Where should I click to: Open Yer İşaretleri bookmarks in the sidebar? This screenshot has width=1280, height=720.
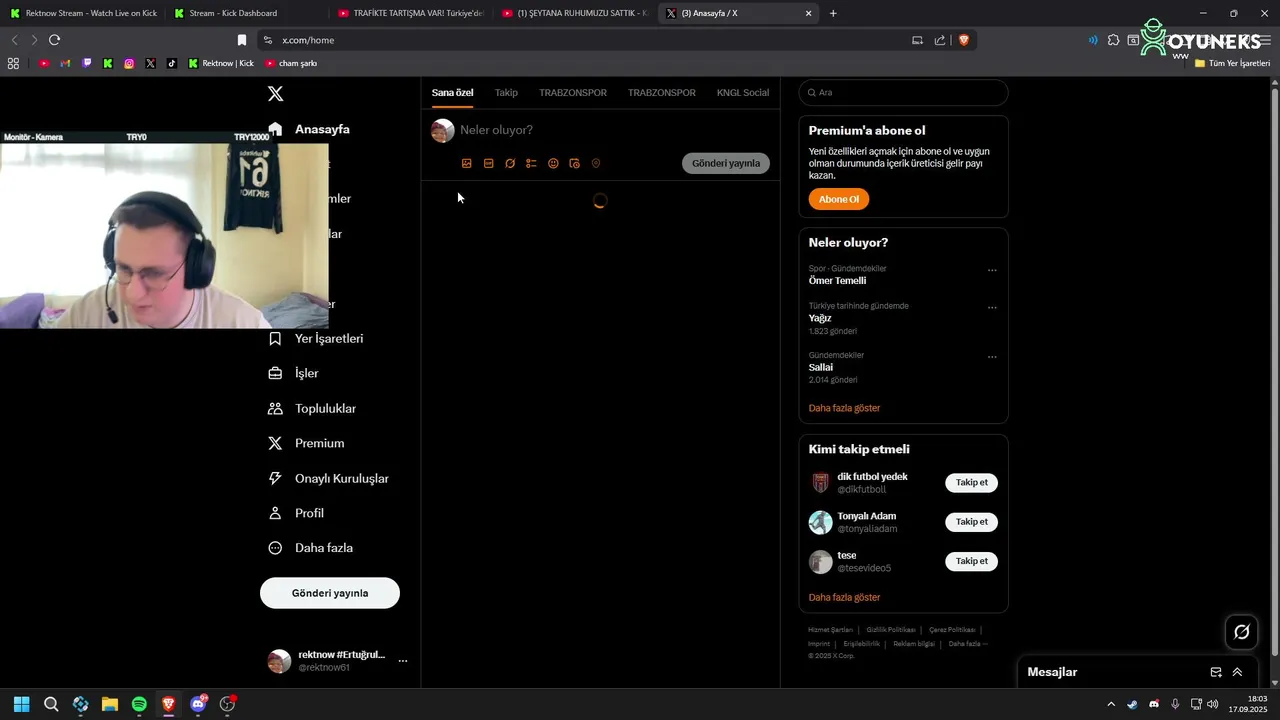click(x=316, y=338)
